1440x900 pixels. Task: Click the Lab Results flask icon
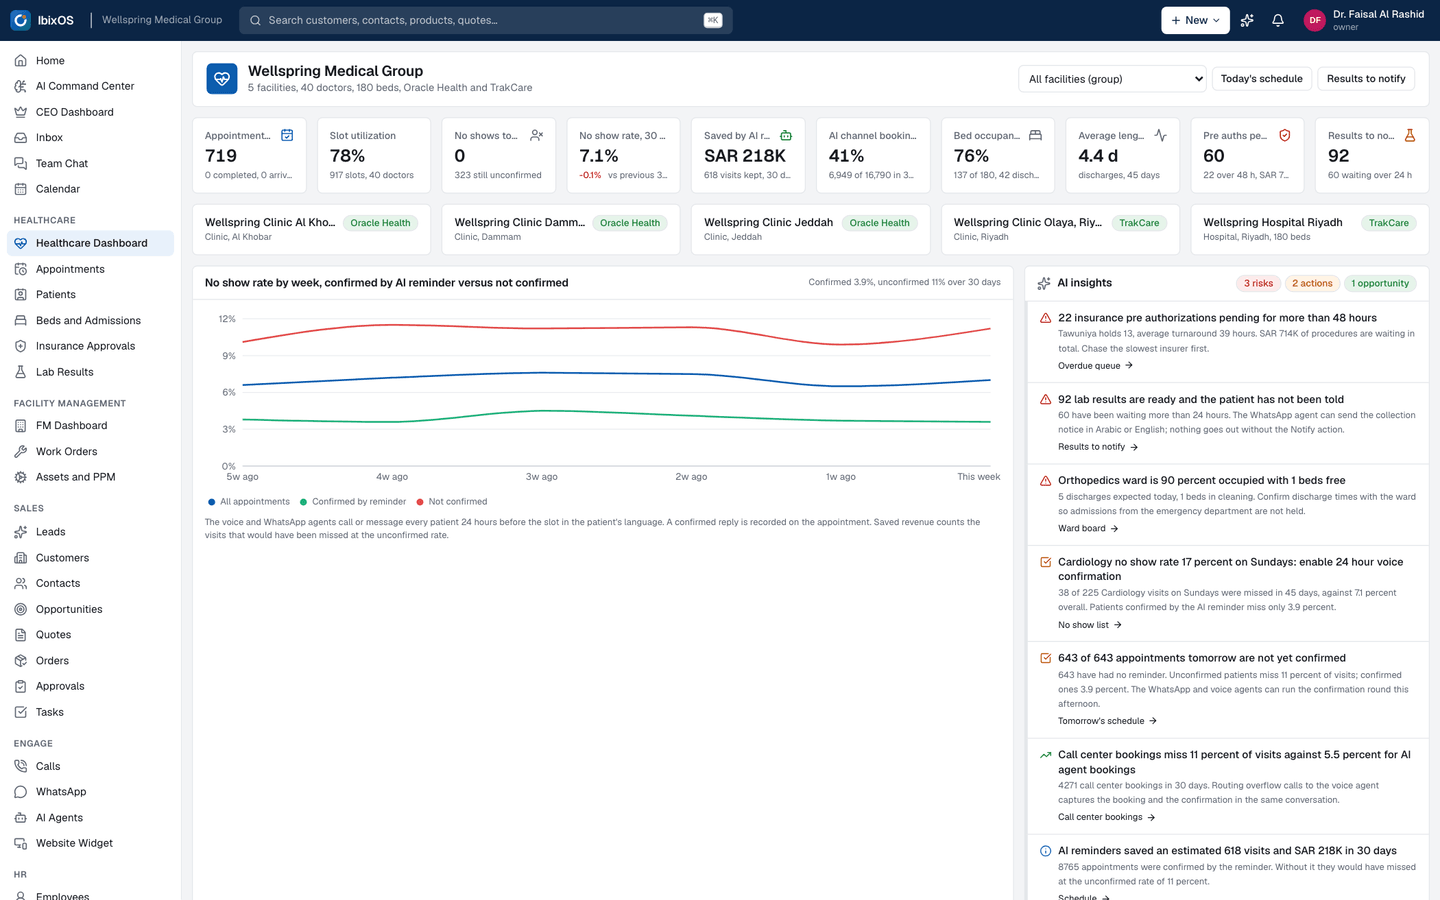point(20,372)
